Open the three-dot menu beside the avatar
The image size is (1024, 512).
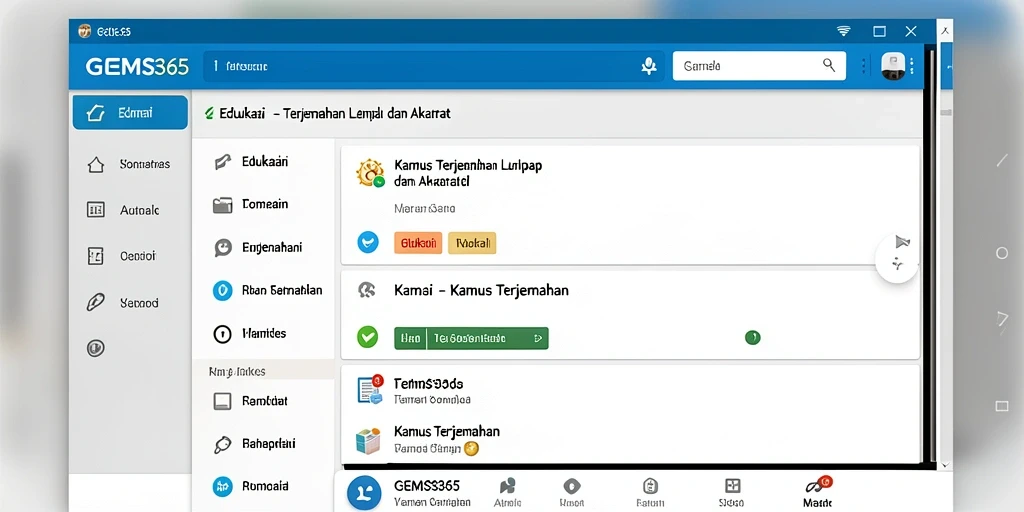click(912, 66)
